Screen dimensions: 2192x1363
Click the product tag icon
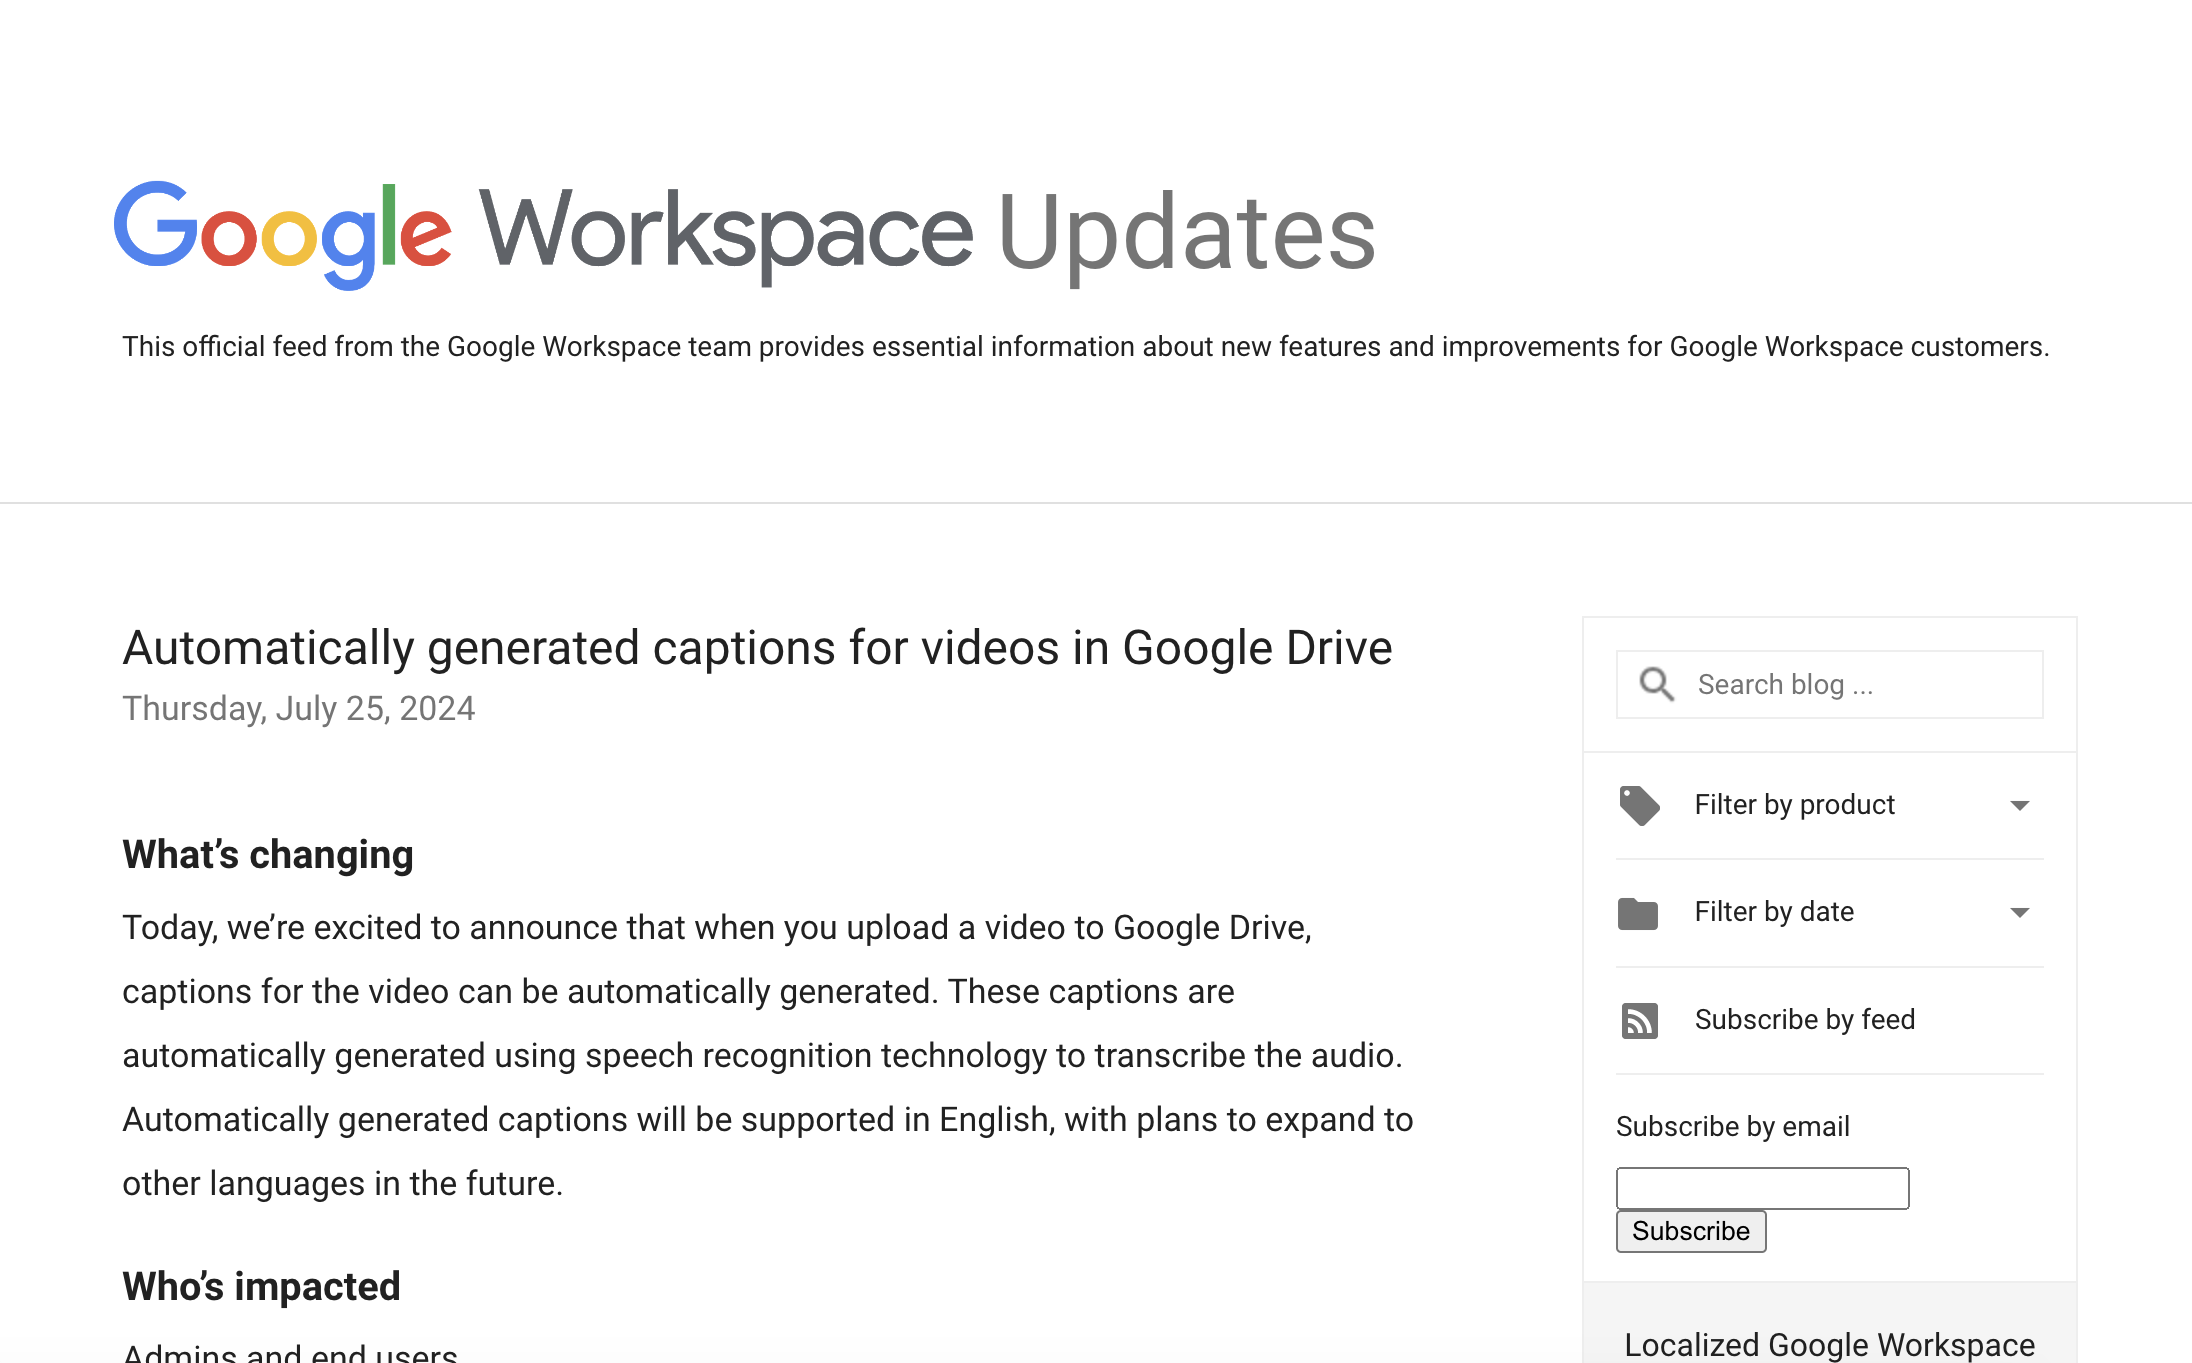[1639, 806]
